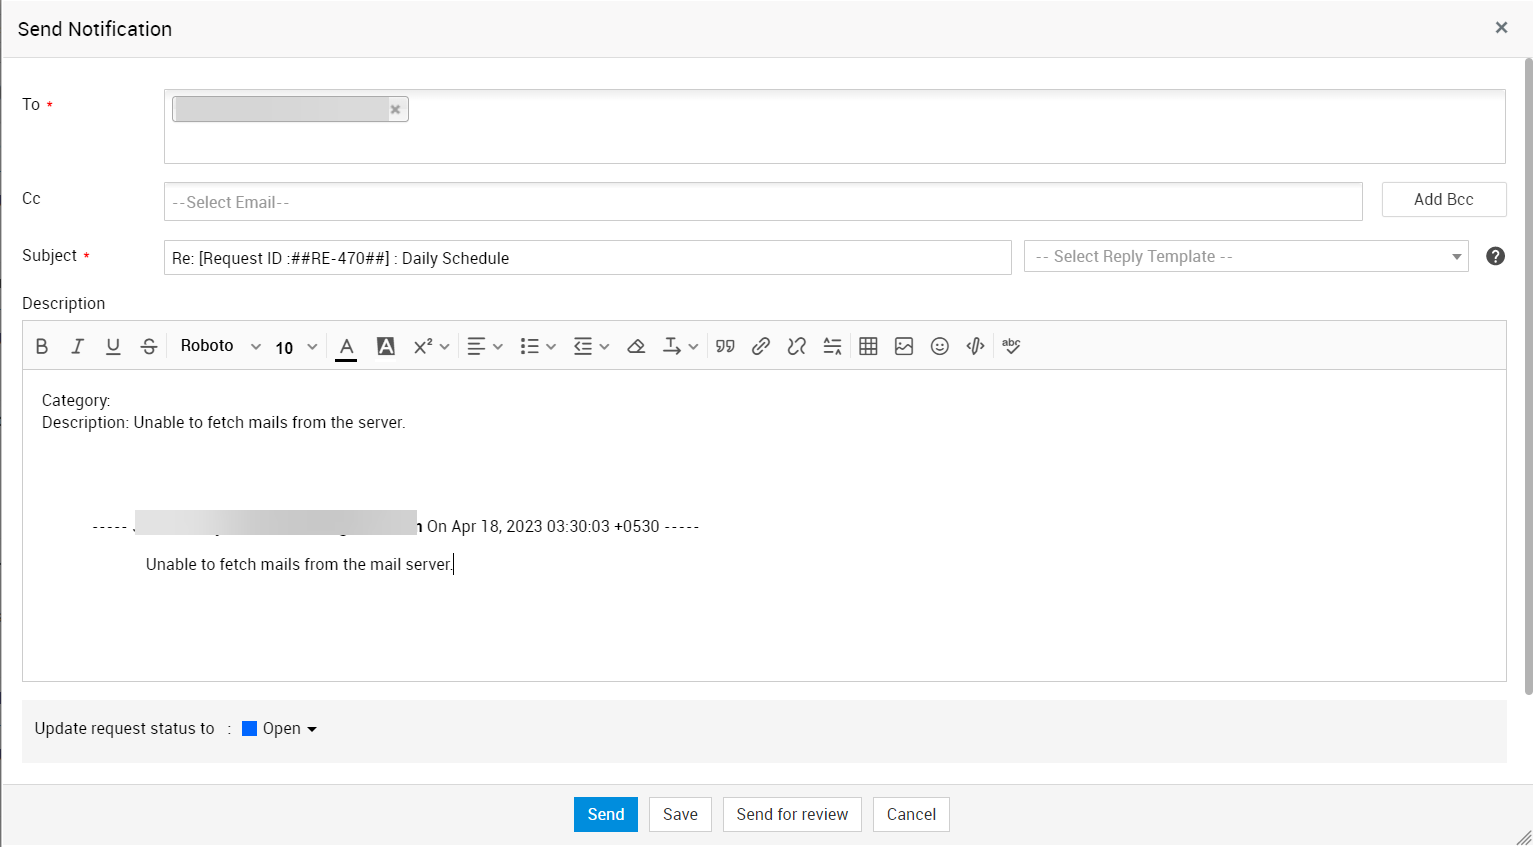Click the Send for review button

(x=792, y=814)
